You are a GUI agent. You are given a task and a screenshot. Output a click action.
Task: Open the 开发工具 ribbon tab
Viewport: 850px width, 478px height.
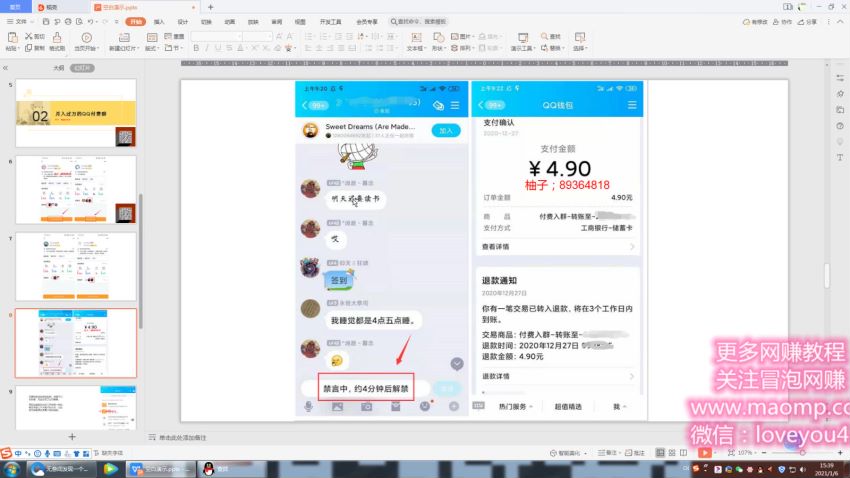point(330,22)
